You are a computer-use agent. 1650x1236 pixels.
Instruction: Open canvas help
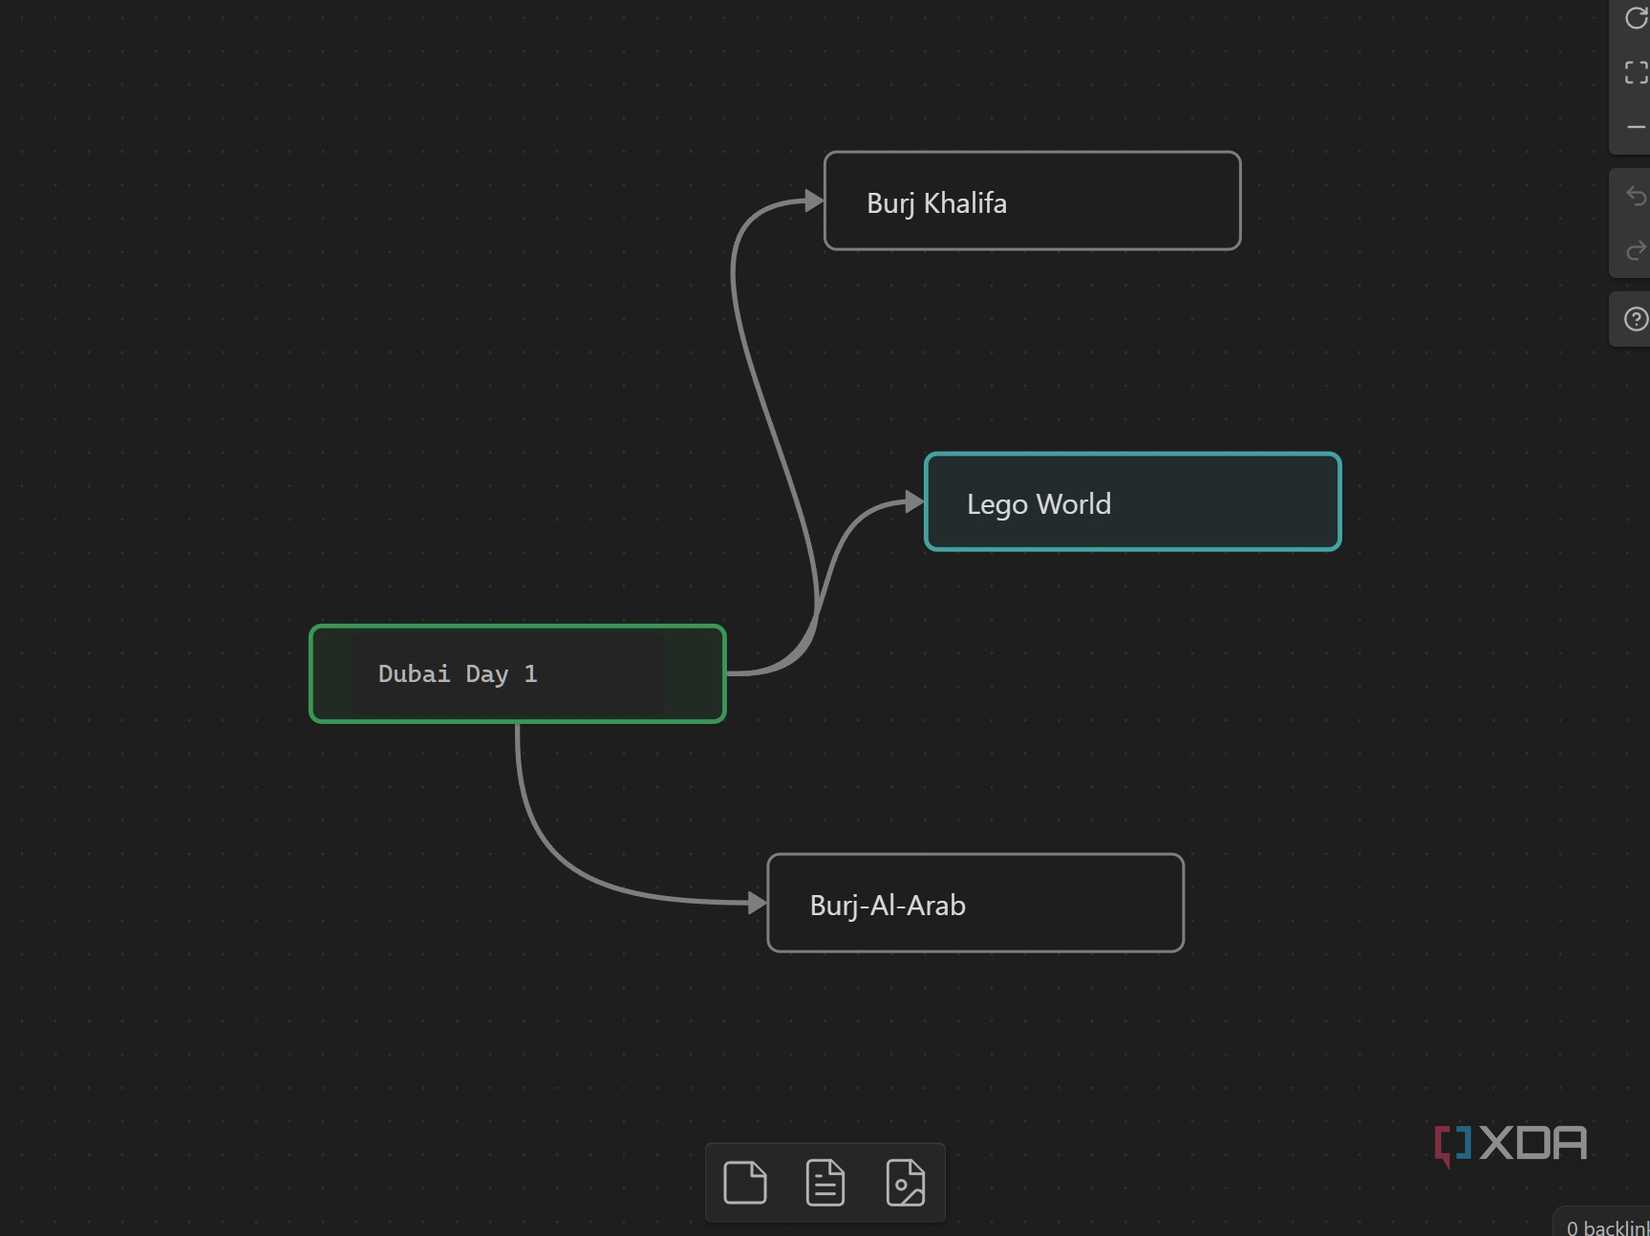tap(1635, 319)
